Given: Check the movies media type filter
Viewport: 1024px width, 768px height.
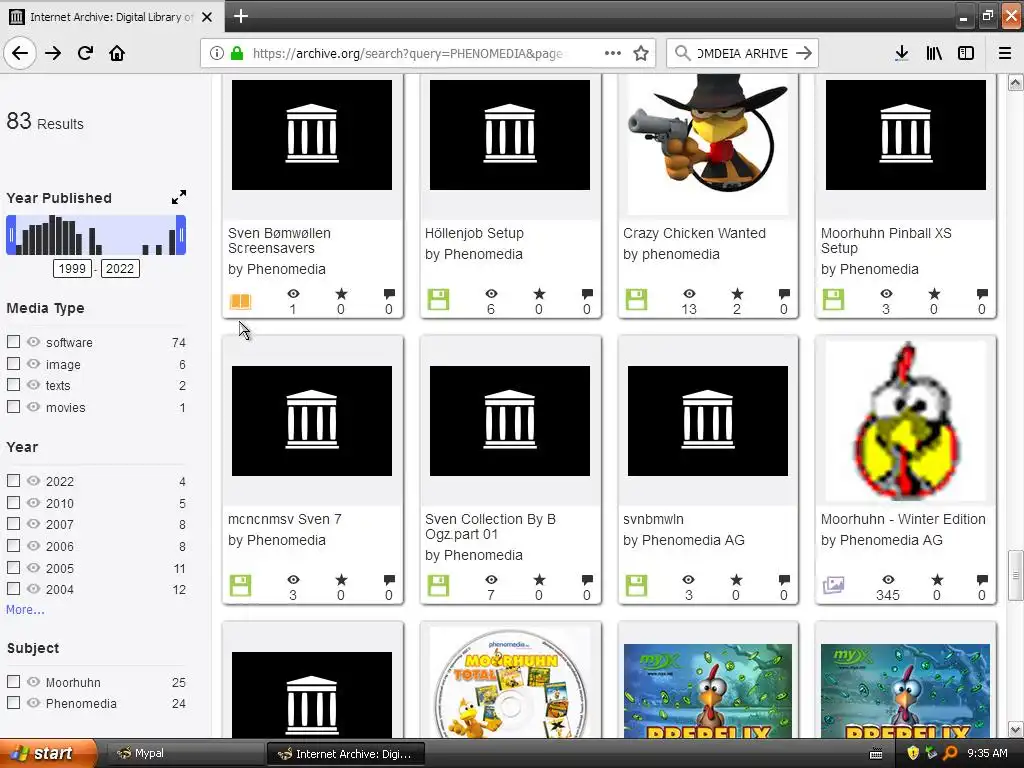Looking at the screenshot, I should (13, 406).
